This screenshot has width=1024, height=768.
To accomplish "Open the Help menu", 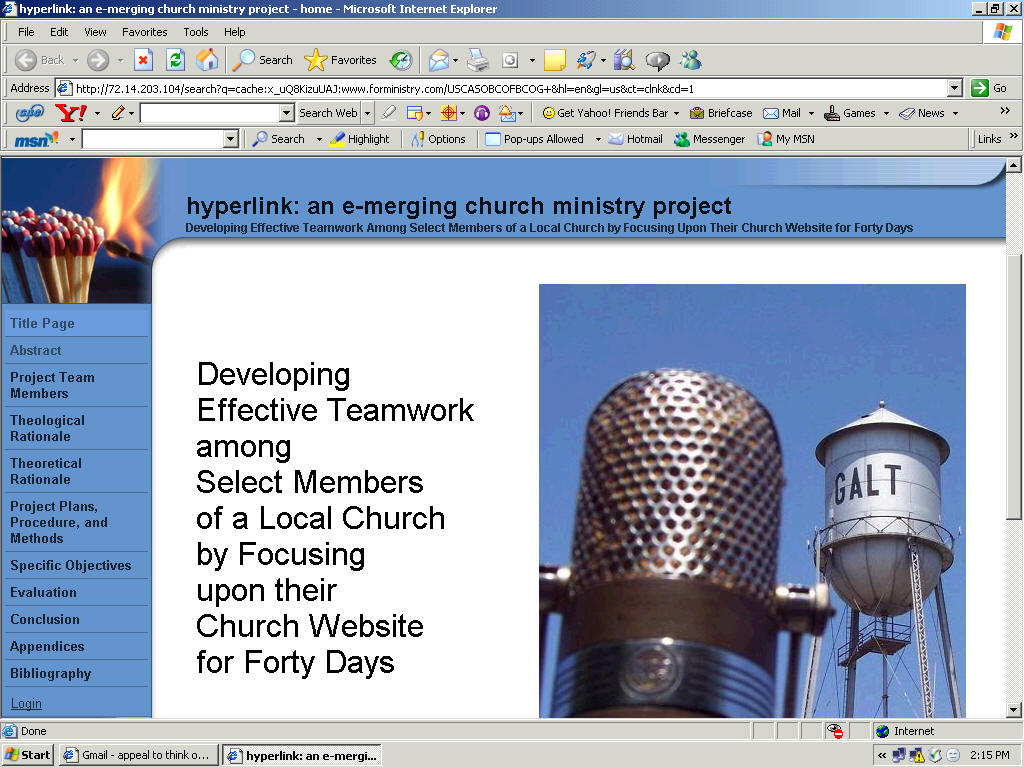I will (234, 32).
